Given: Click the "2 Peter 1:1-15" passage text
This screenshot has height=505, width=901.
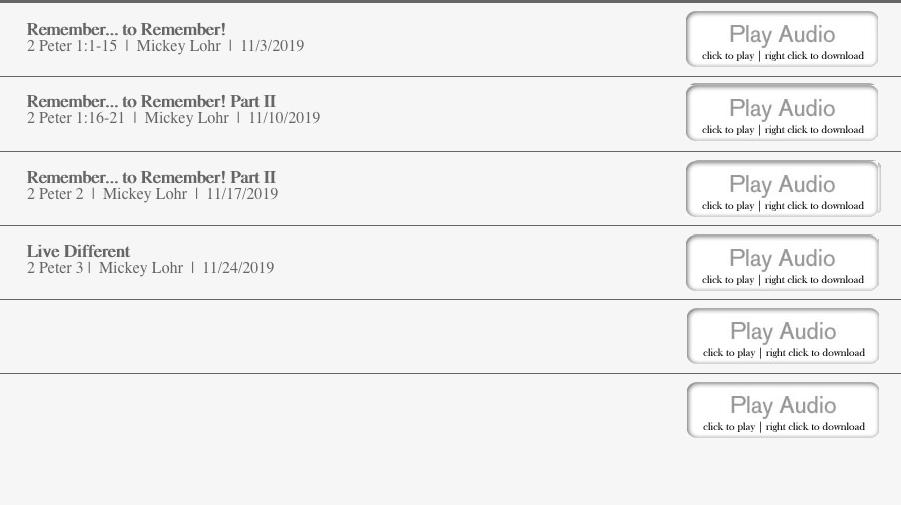Looking at the screenshot, I should coord(72,46).
